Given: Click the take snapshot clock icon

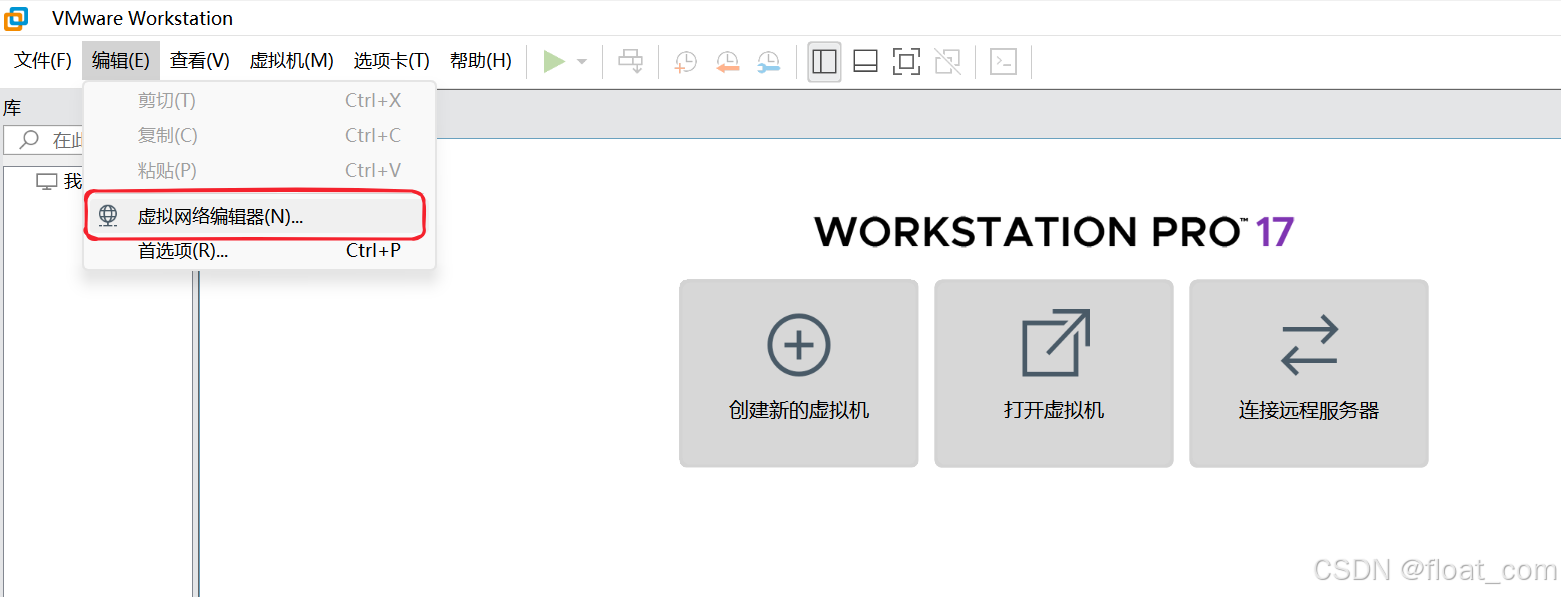Looking at the screenshot, I should (686, 62).
